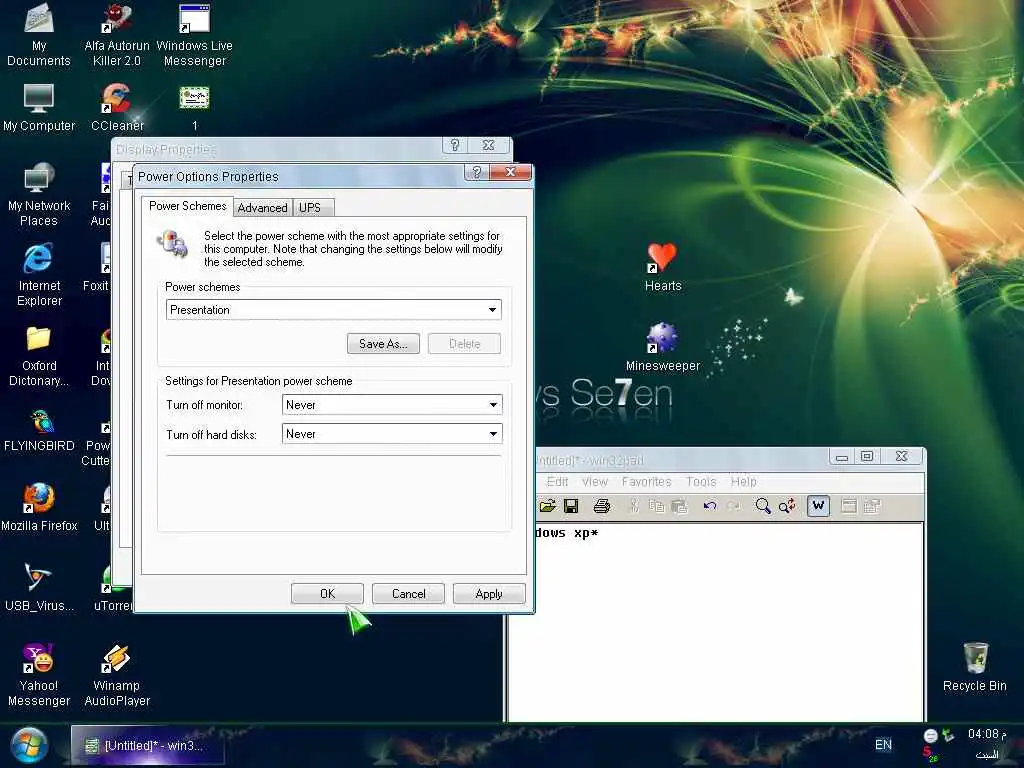Switch to the Advanced tab

click(x=263, y=208)
